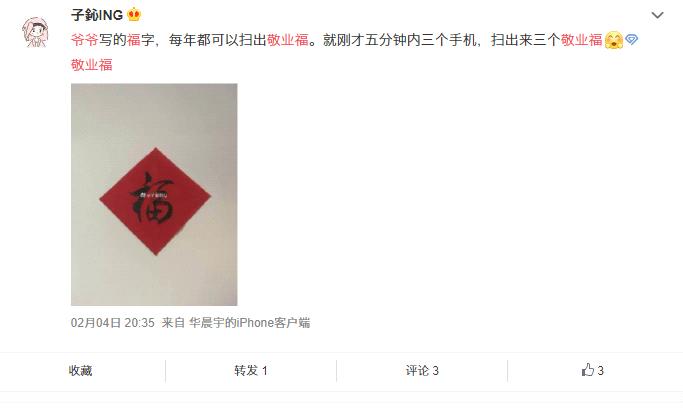This screenshot has width=683, height=416.
Task: Click the user avatar of 子鈊ING
Action: tap(36, 32)
